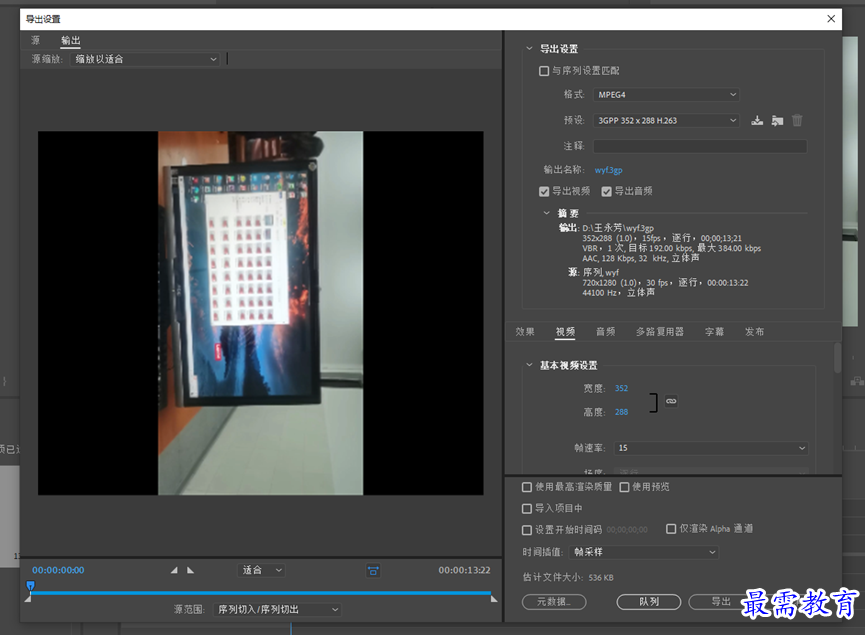Click the aspect ratio correction icon
The width and height of the screenshot is (865, 635).
pyautogui.click(x=373, y=570)
